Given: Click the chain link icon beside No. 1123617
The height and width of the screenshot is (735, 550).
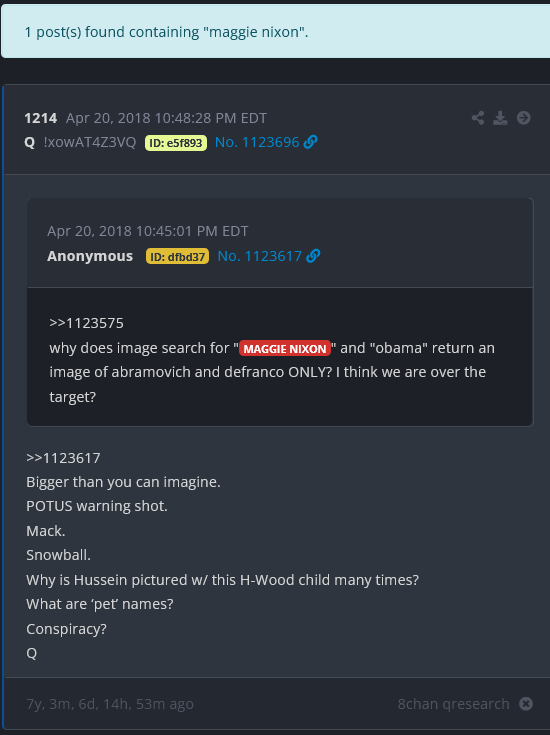Looking at the screenshot, I should click(x=313, y=256).
